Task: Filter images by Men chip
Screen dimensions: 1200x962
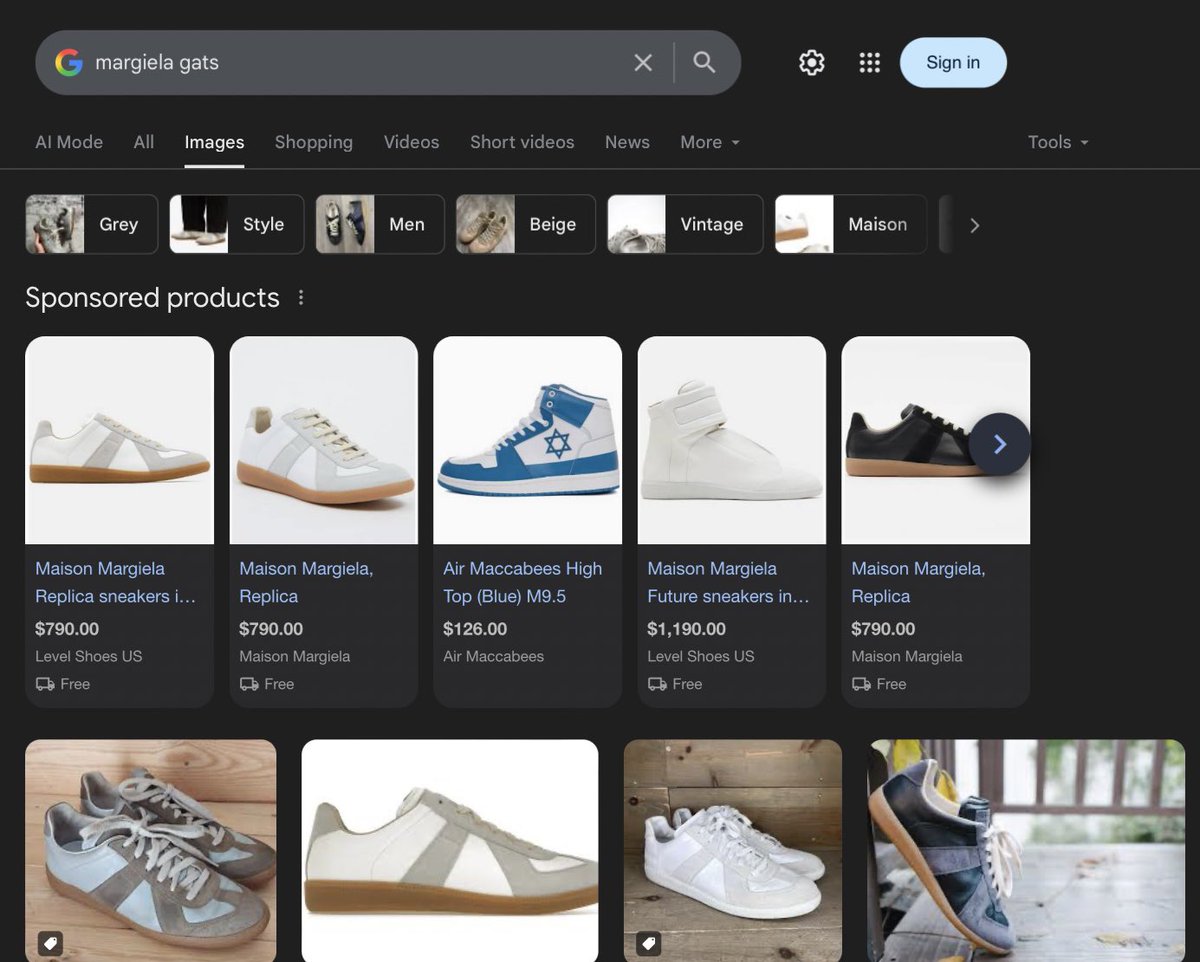Action: pyautogui.click(x=380, y=224)
